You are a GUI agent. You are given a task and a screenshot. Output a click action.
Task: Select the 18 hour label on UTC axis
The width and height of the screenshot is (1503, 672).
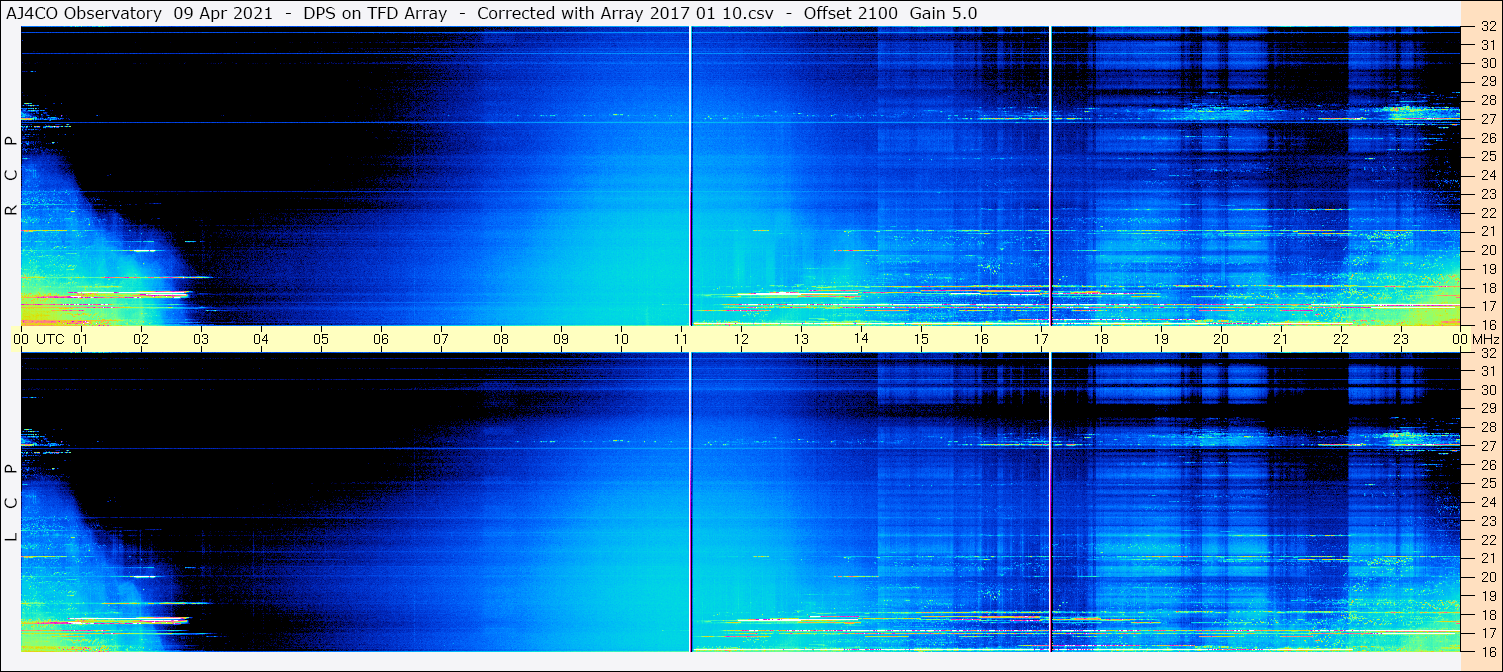1101,339
